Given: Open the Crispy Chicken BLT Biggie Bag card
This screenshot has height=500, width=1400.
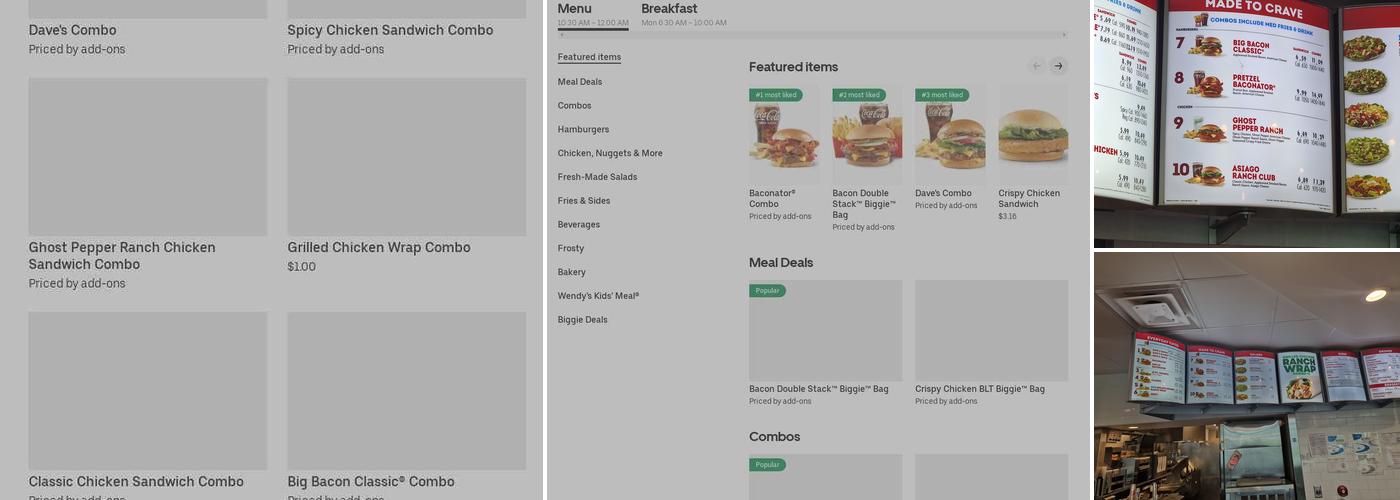Looking at the screenshot, I should tap(991, 330).
